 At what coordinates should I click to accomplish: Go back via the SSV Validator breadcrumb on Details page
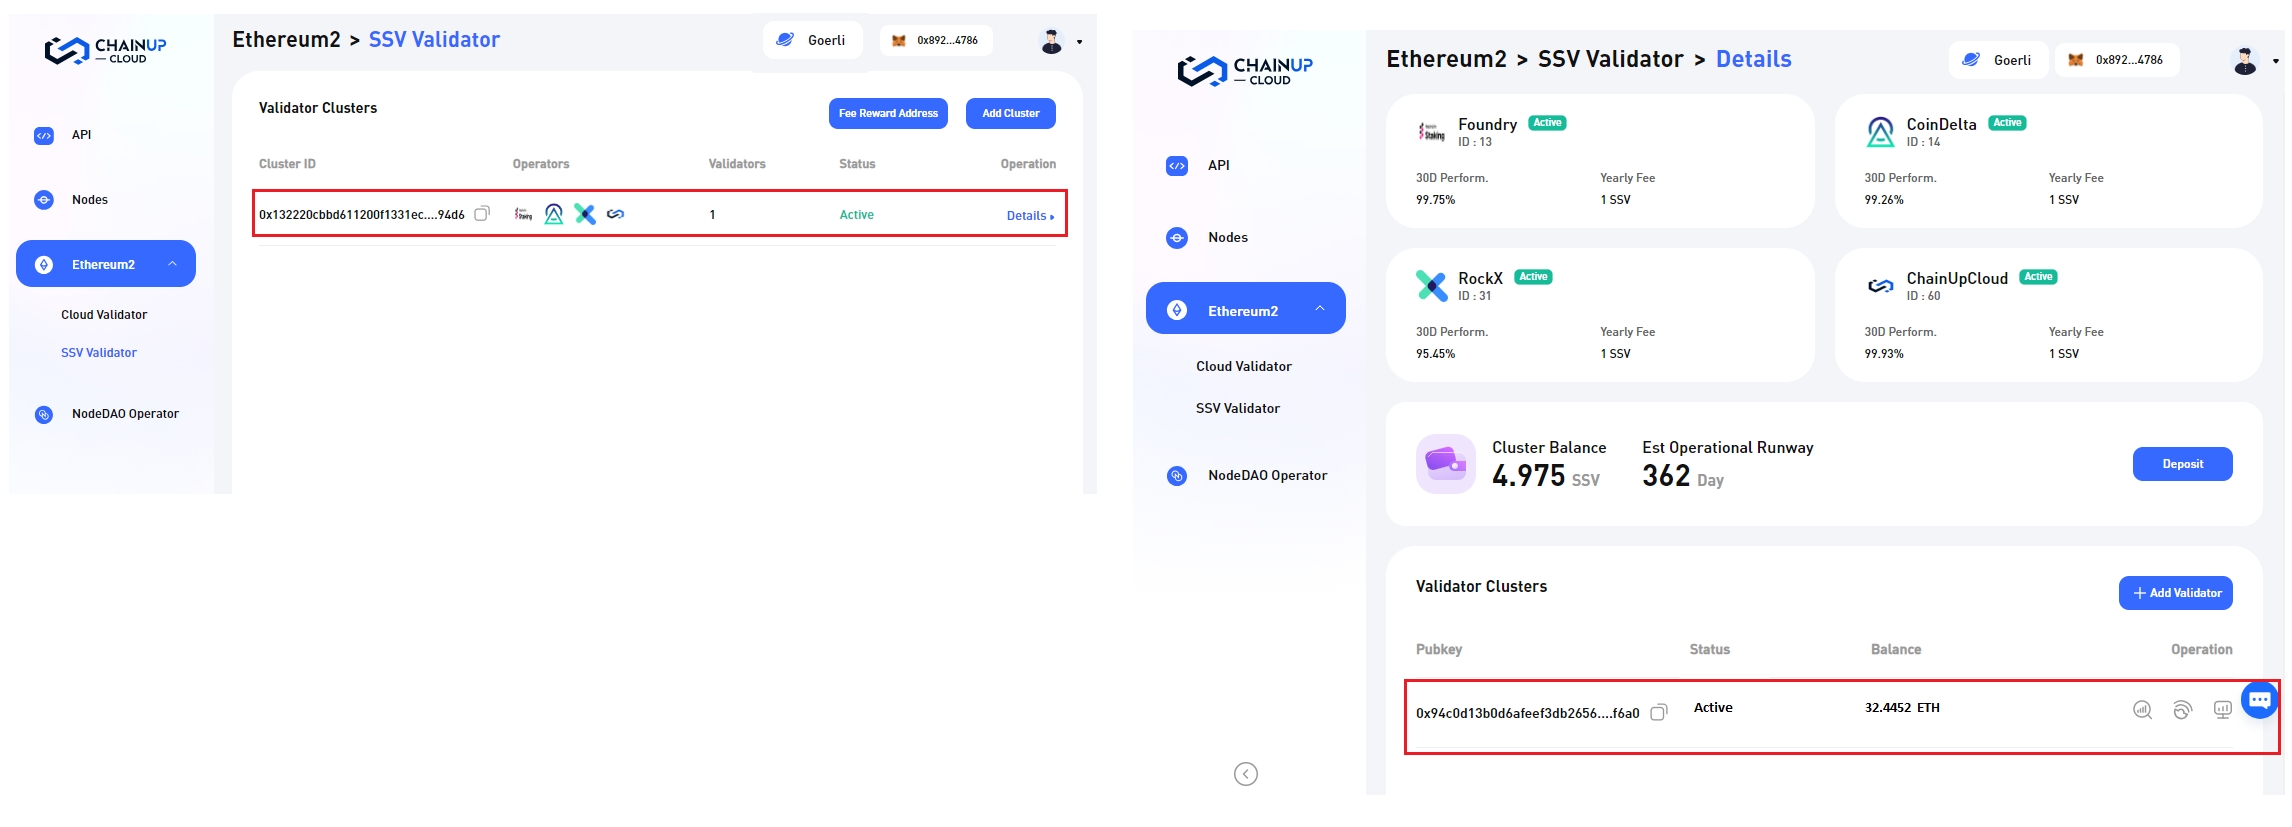(1610, 60)
